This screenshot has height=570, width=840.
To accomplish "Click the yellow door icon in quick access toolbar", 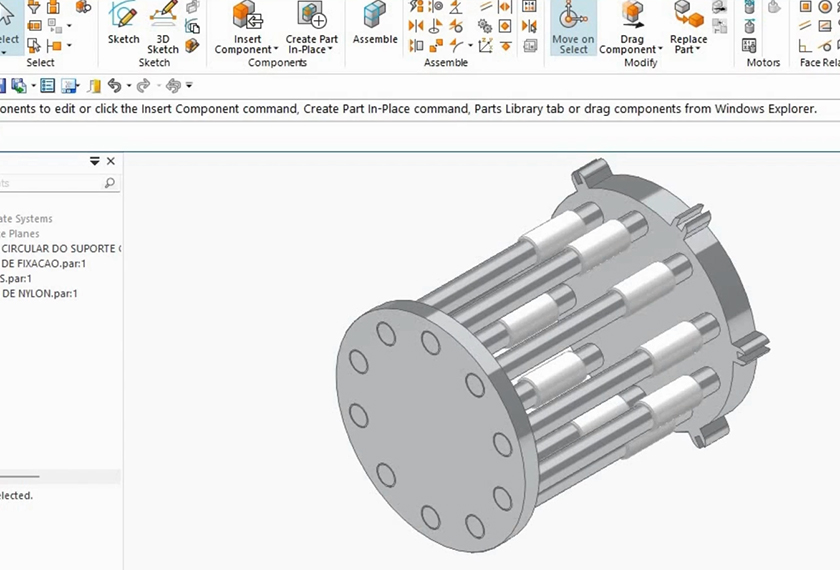I will coord(94,86).
